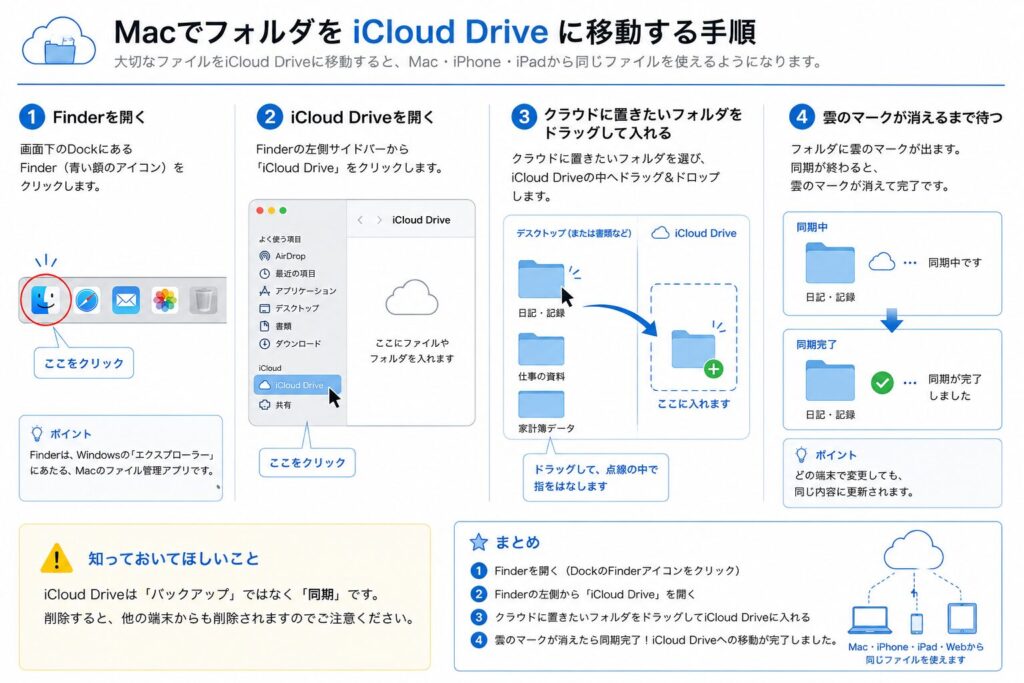Click the Mac・iPhone・iPad・Webから caption
The height and width of the screenshot is (683, 1024).
(916, 647)
